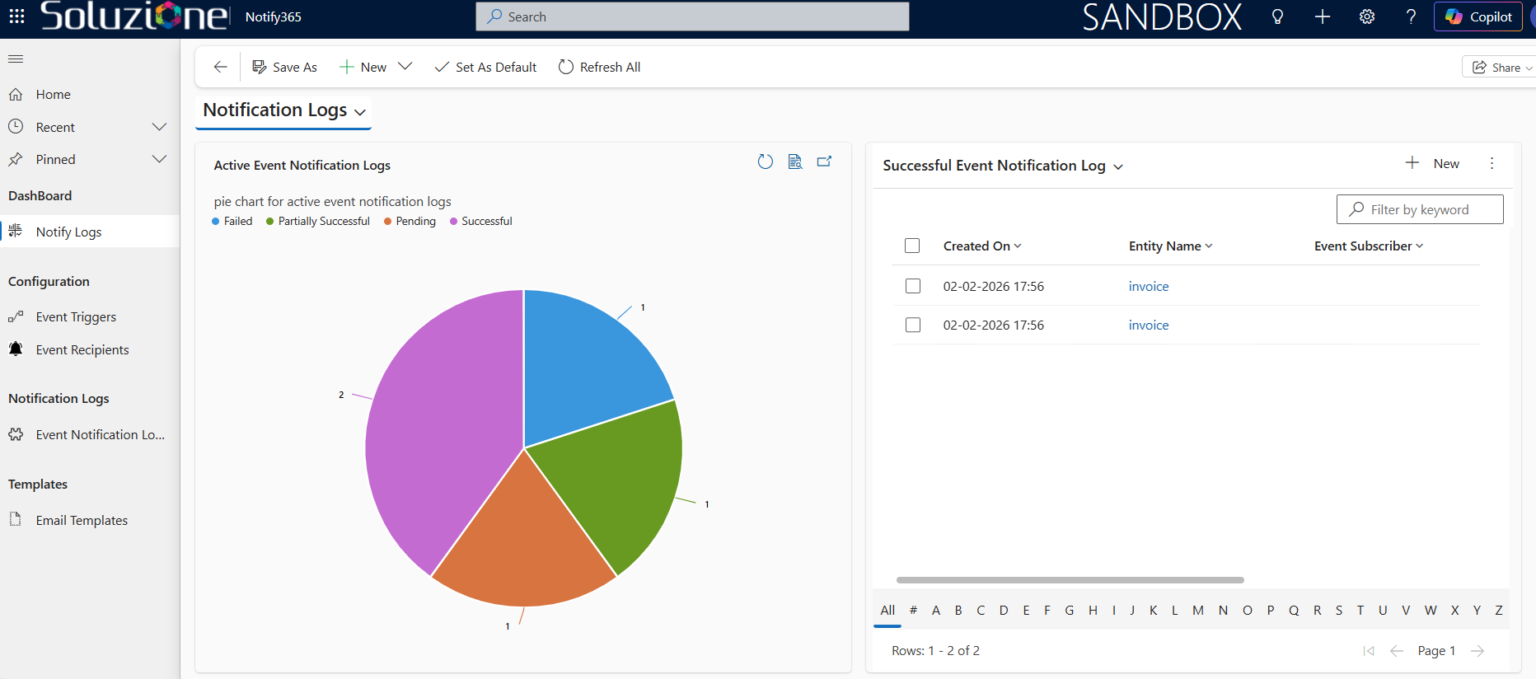
Task: Check the first invoice row checkbox
Action: point(912,286)
